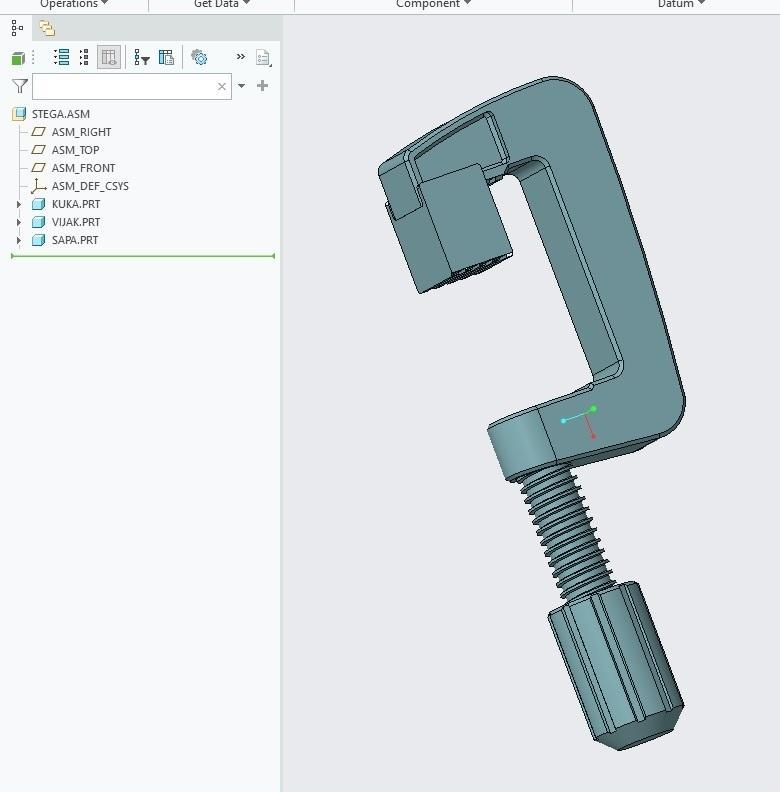
Task: Expand the VIJAK.PRT tree node
Action: 19,222
